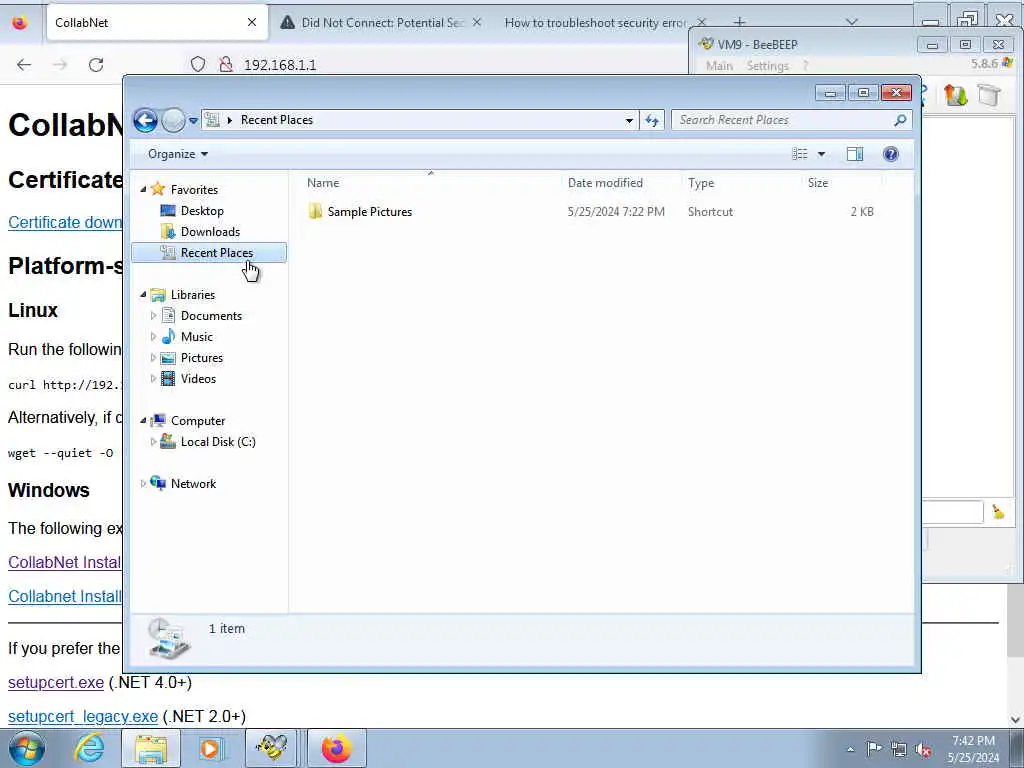Screen dimensions: 1024x768
Task: Select Libraries in navigation pane
Action: 193,295
